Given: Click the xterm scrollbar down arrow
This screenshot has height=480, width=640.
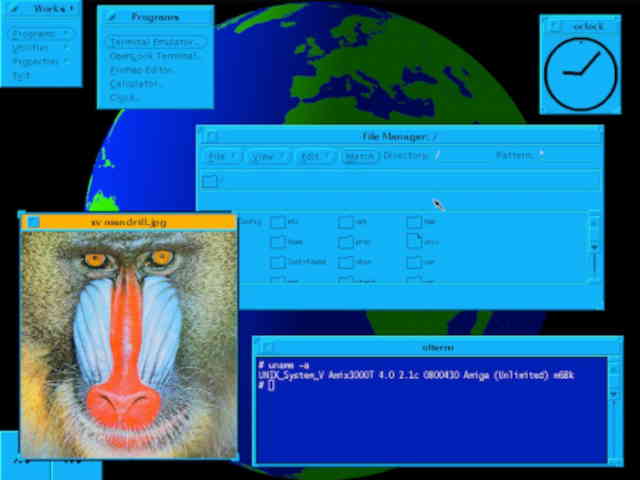Looking at the screenshot, I should pos(613,395).
